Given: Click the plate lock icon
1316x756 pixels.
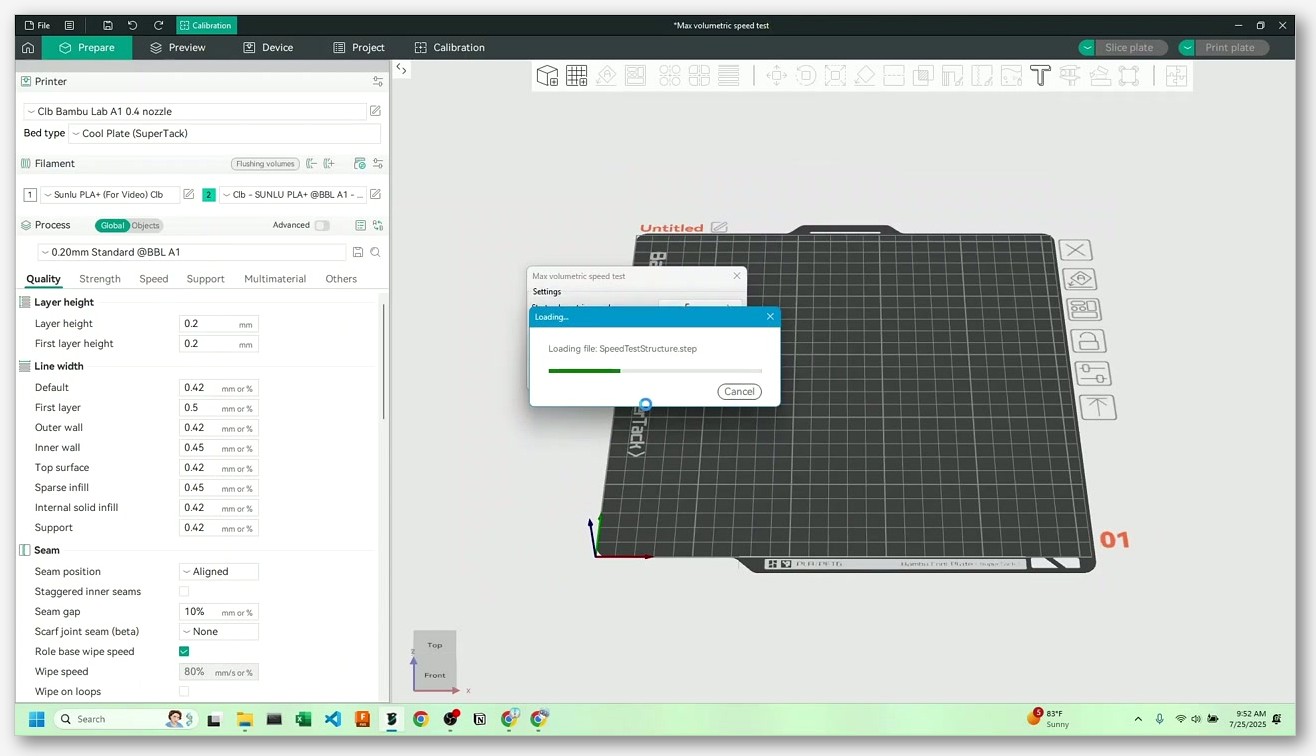Looking at the screenshot, I should 1088,341.
